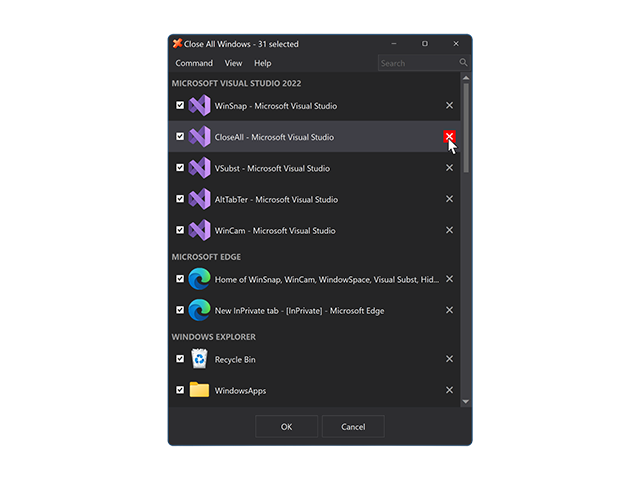Deselect the WinCam checkbox
This screenshot has height=480, width=640.
tap(180, 230)
